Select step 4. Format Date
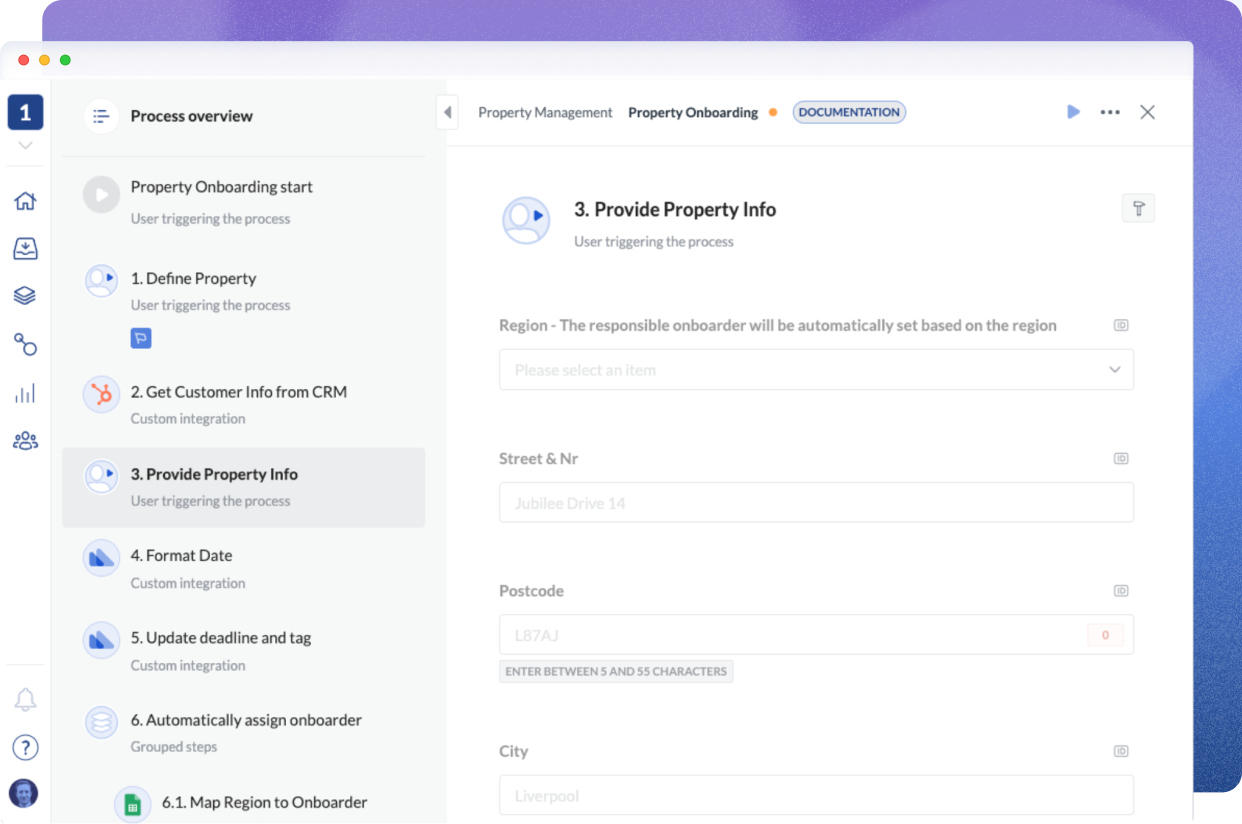The height and width of the screenshot is (824, 1242). pyautogui.click(x=181, y=555)
